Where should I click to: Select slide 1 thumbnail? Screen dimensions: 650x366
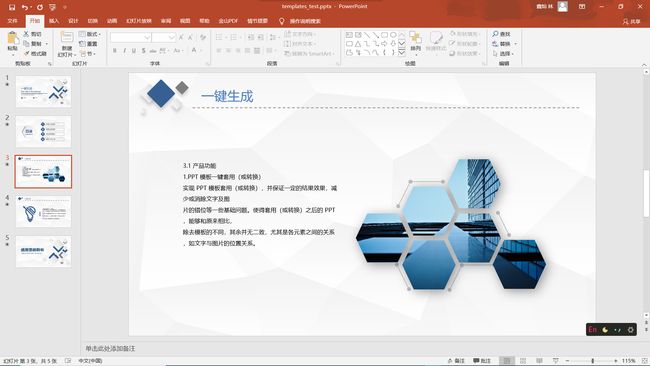[x=43, y=91]
